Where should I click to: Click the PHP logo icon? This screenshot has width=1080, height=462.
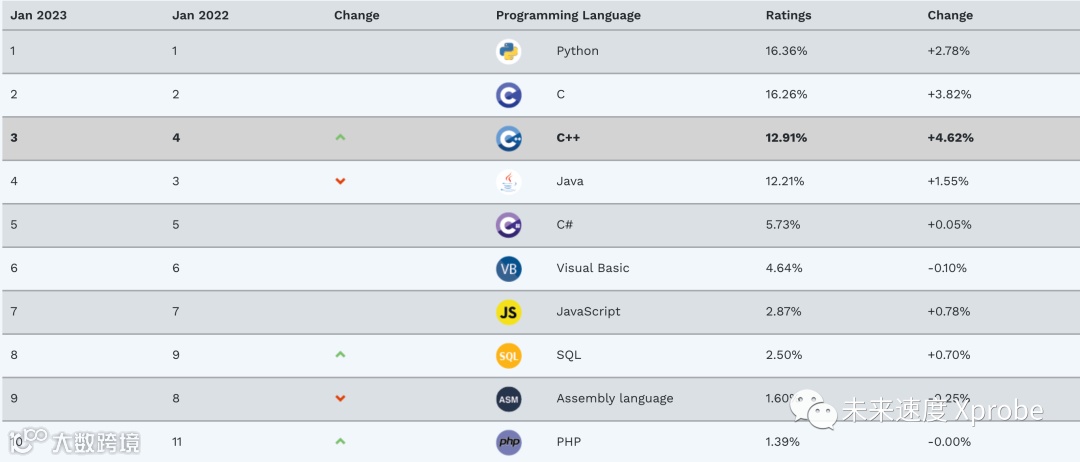pyautogui.click(x=508, y=442)
